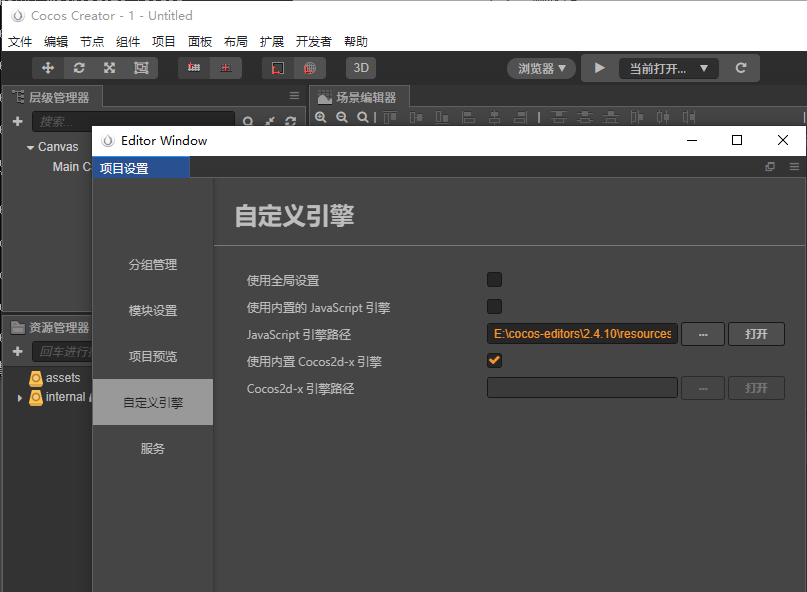Select the scale transform tool
Image resolution: width=807 pixels, height=592 pixels.
click(x=110, y=68)
